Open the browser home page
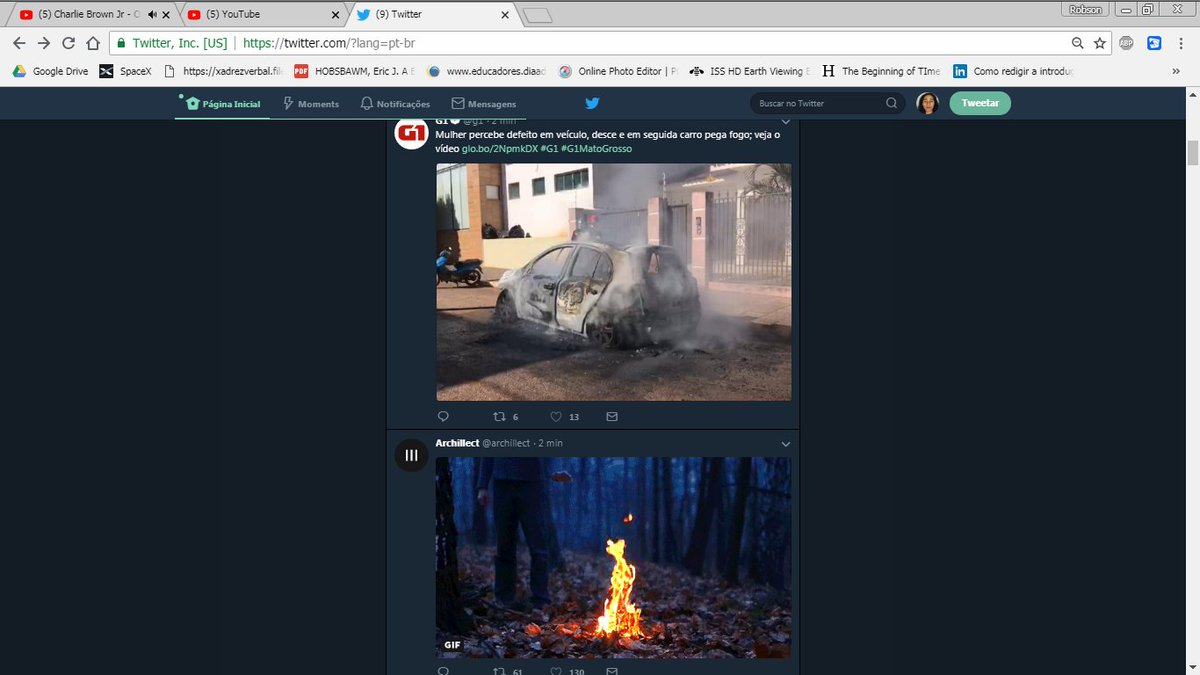 pyautogui.click(x=93, y=44)
